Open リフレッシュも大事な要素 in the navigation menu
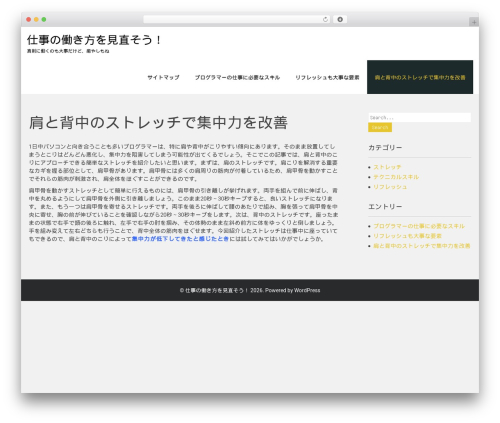 327,77
